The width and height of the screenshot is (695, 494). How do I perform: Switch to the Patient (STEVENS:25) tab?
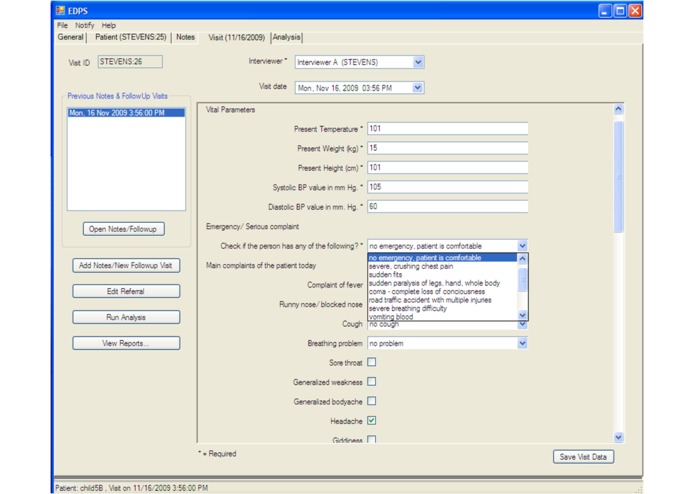pyautogui.click(x=131, y=37)
